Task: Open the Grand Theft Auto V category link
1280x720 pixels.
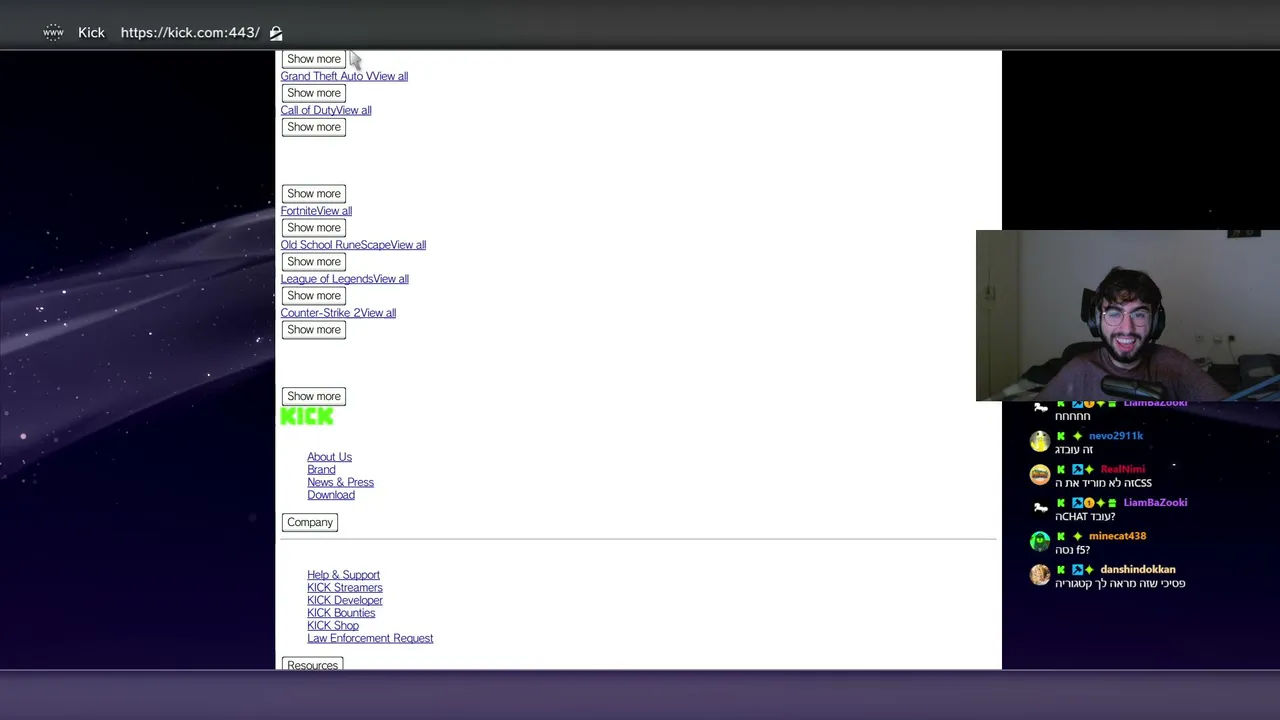Action: pos(325,76)
